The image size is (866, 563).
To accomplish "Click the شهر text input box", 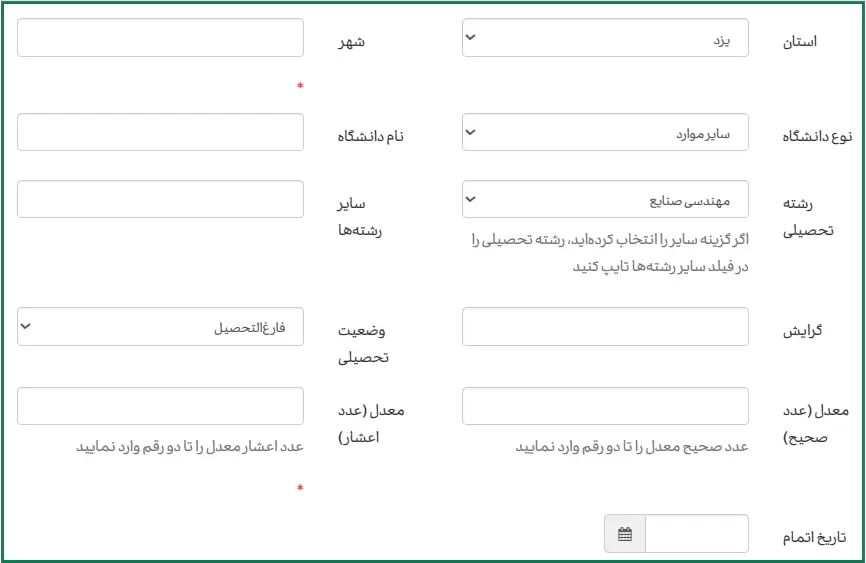I will click(x=160, y=38).
